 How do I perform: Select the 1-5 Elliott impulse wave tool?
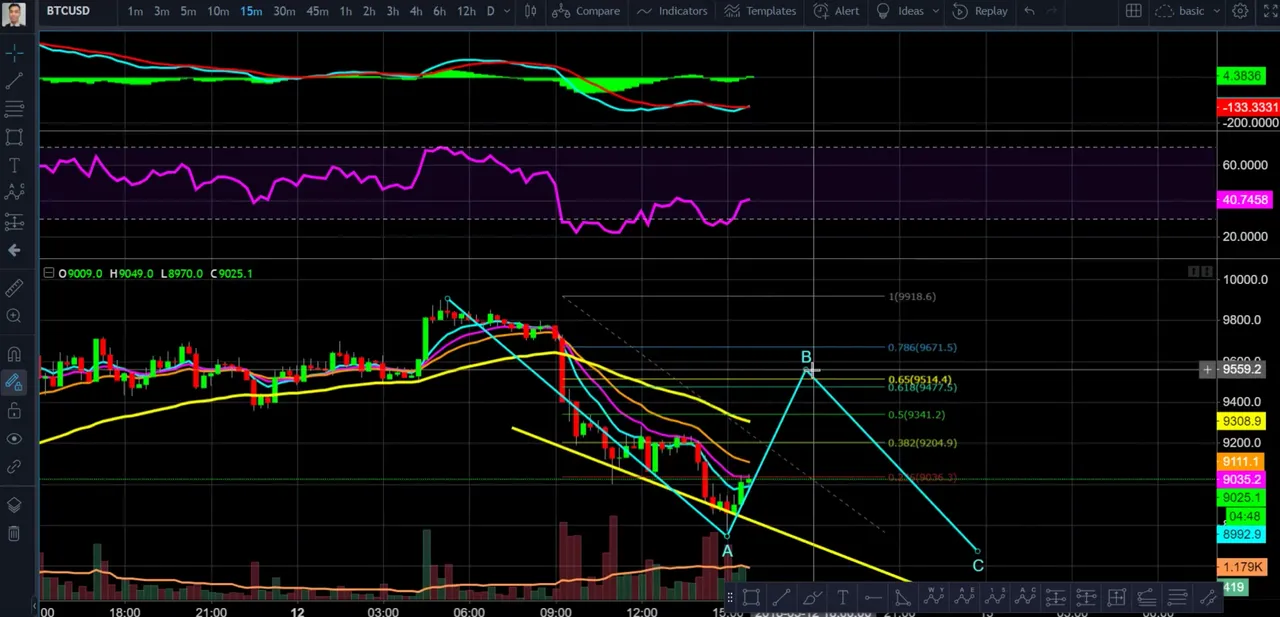996,598
